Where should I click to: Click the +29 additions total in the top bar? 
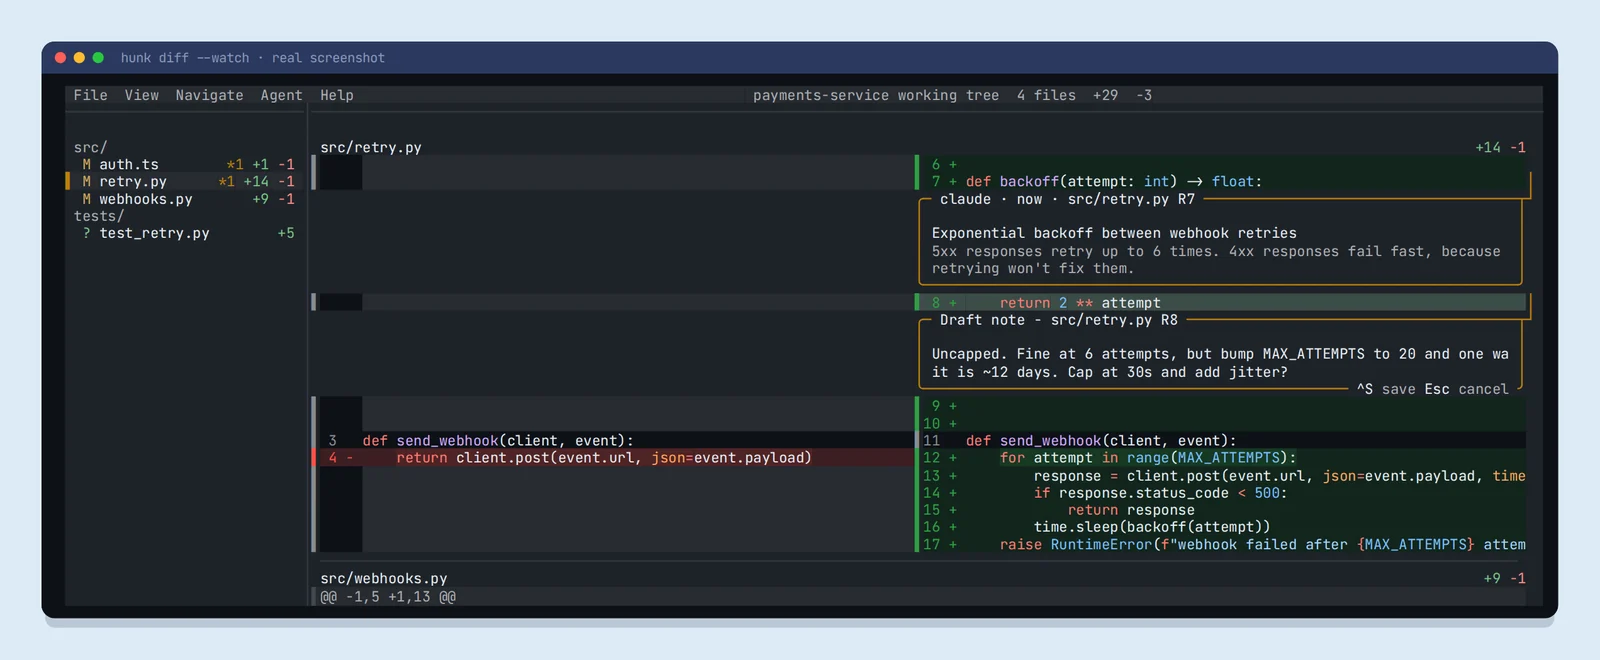(x=1105, y=95)
